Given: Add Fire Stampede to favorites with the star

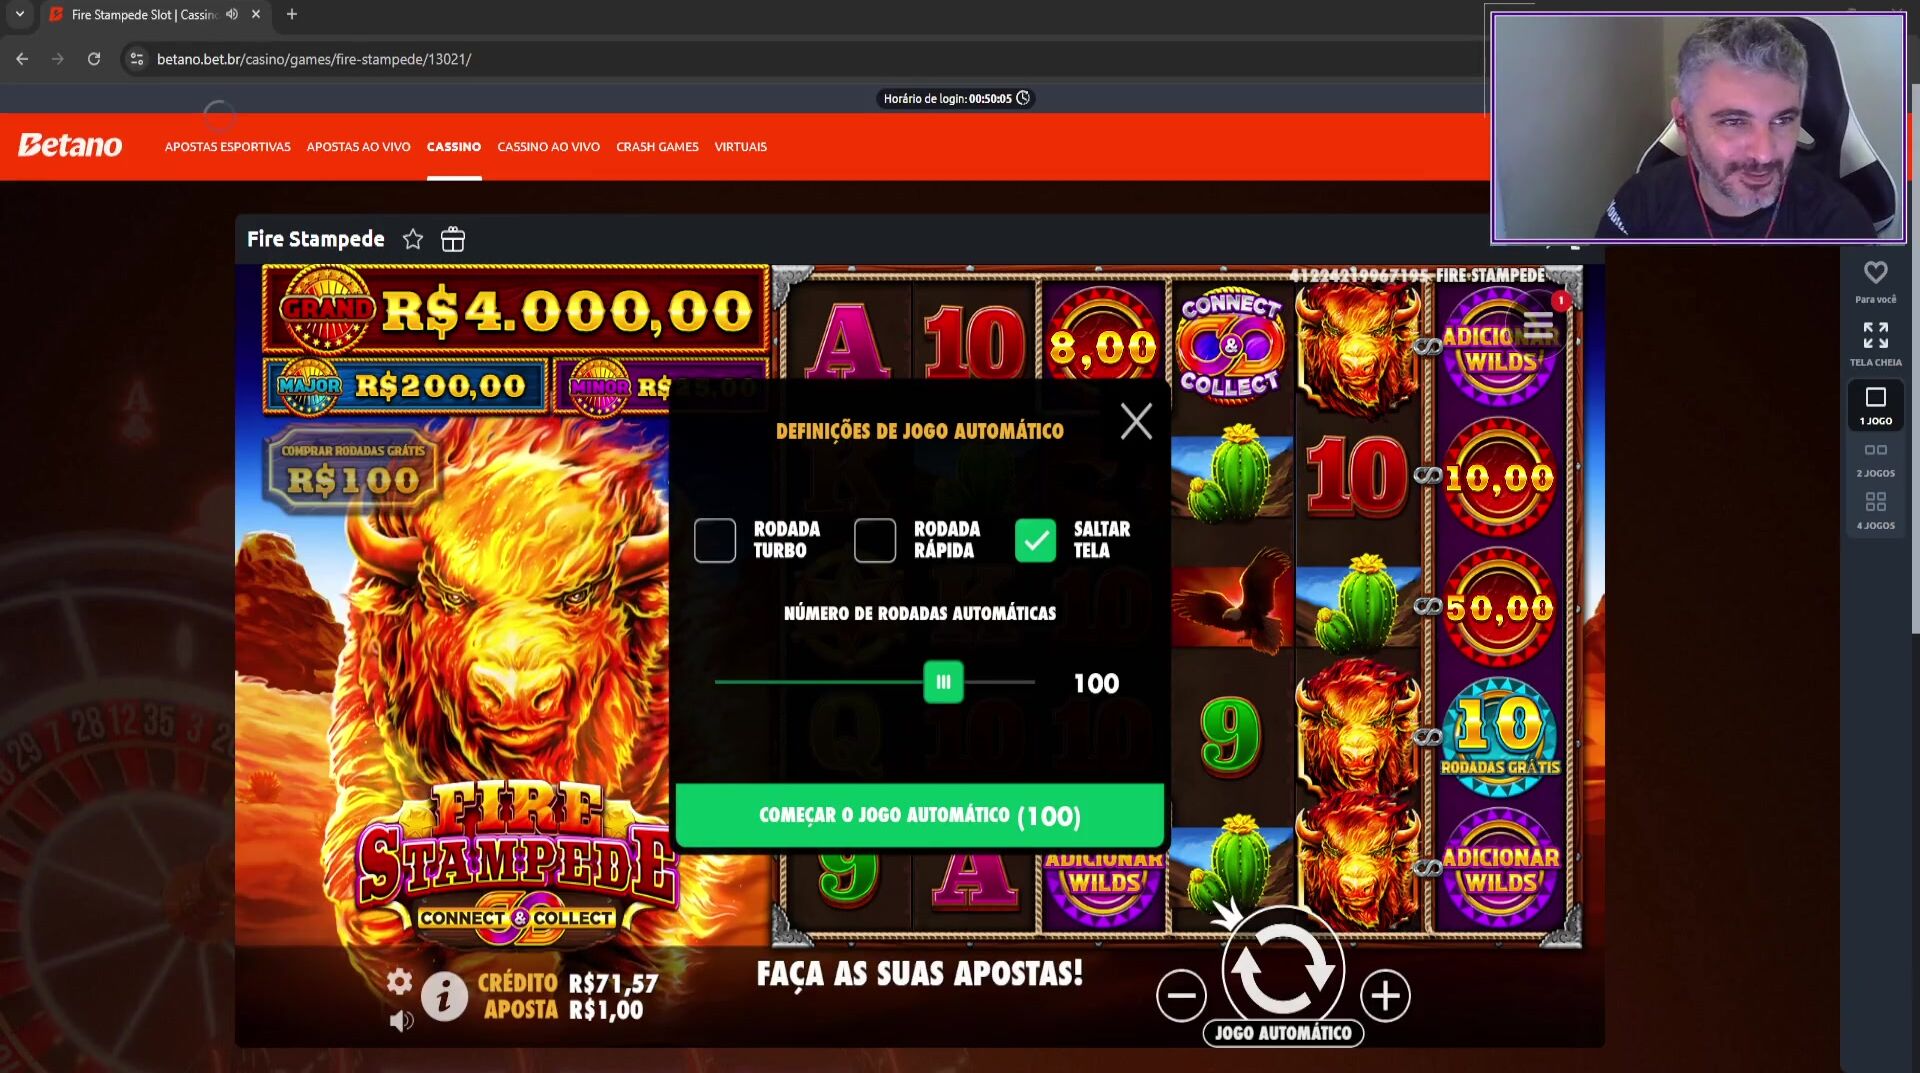Looking at the screenshot, I should tap(413, 239).
